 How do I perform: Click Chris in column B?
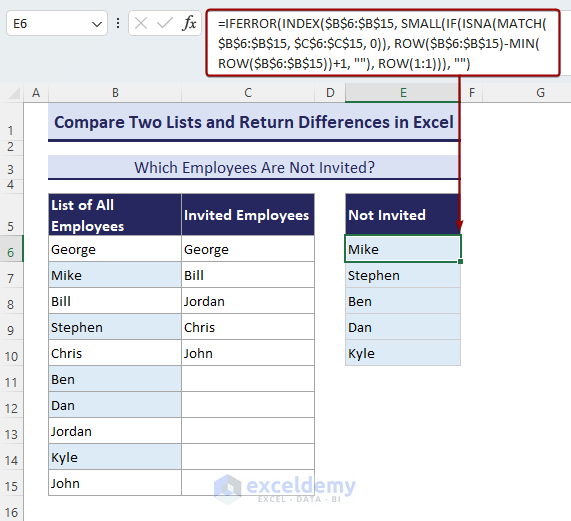point(115,353)
